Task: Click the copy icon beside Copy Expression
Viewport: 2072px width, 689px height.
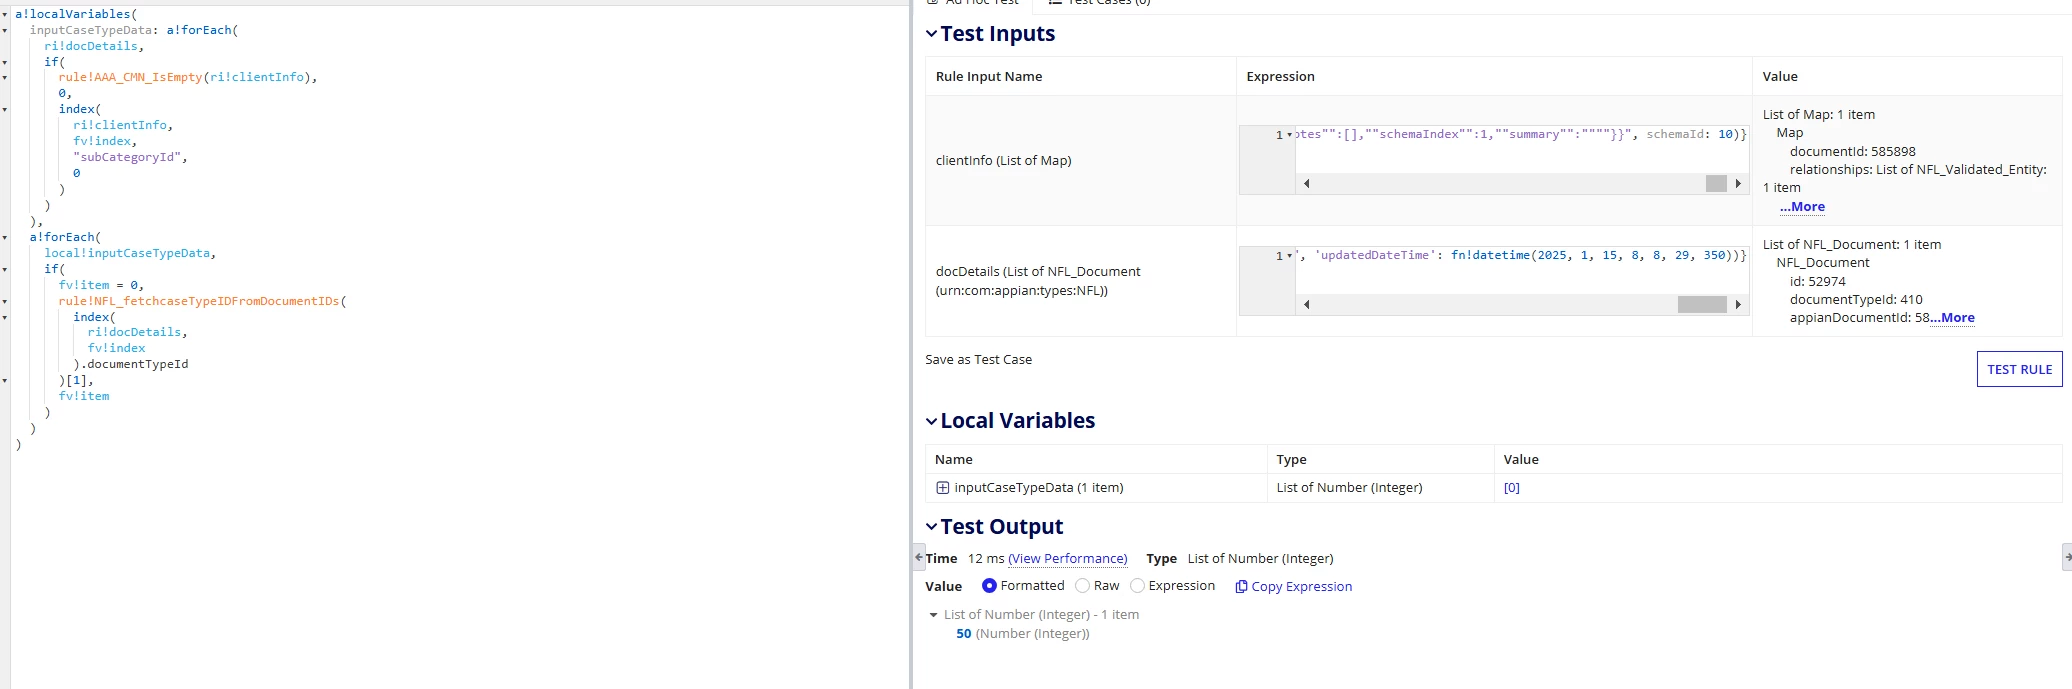Action: tap(1241, 587)
